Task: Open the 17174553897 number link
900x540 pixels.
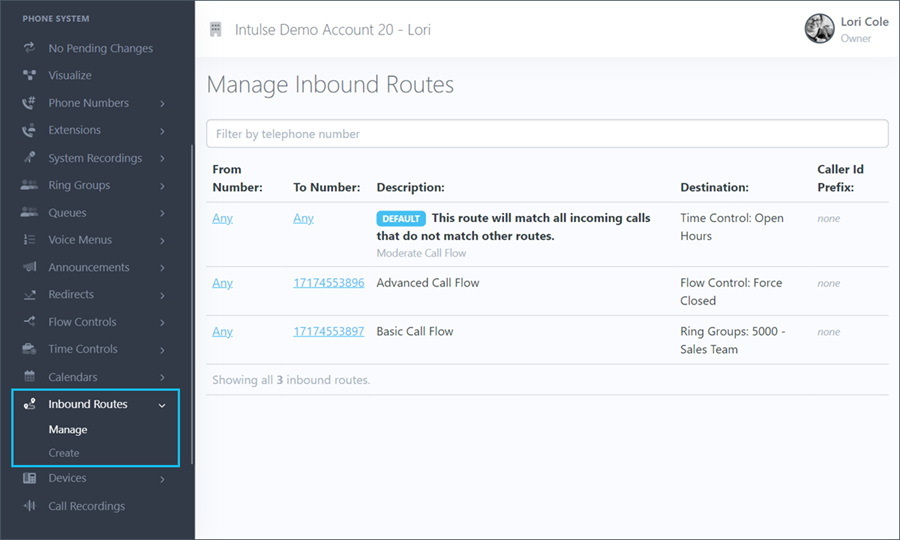Action: tap(329, 332)
